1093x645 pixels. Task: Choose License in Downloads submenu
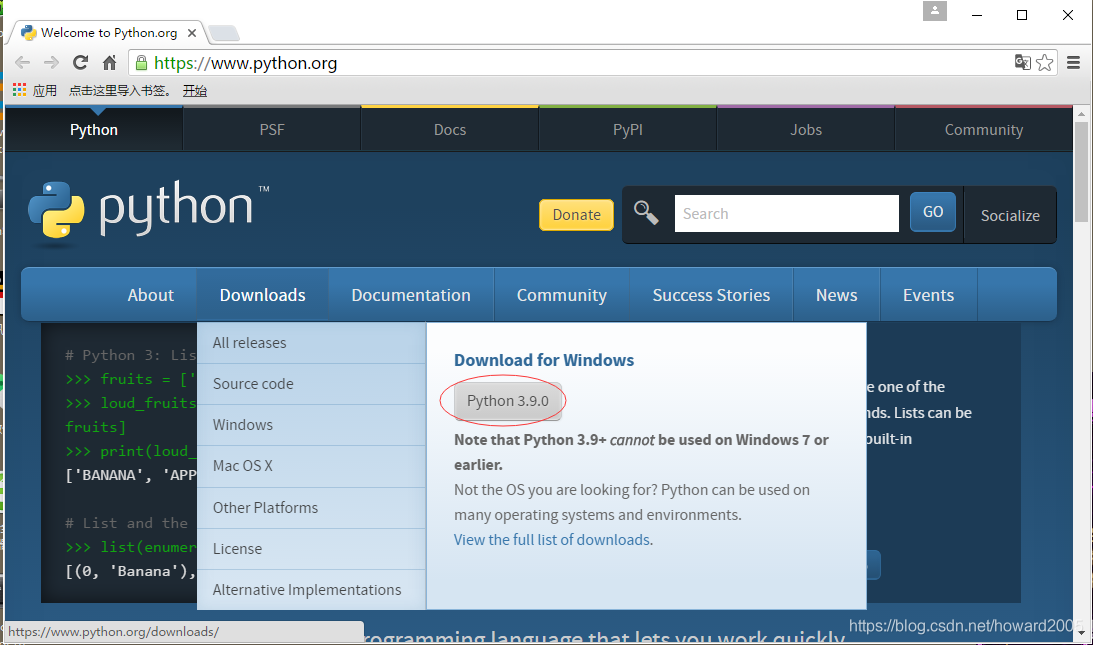(x=312, y=549)
